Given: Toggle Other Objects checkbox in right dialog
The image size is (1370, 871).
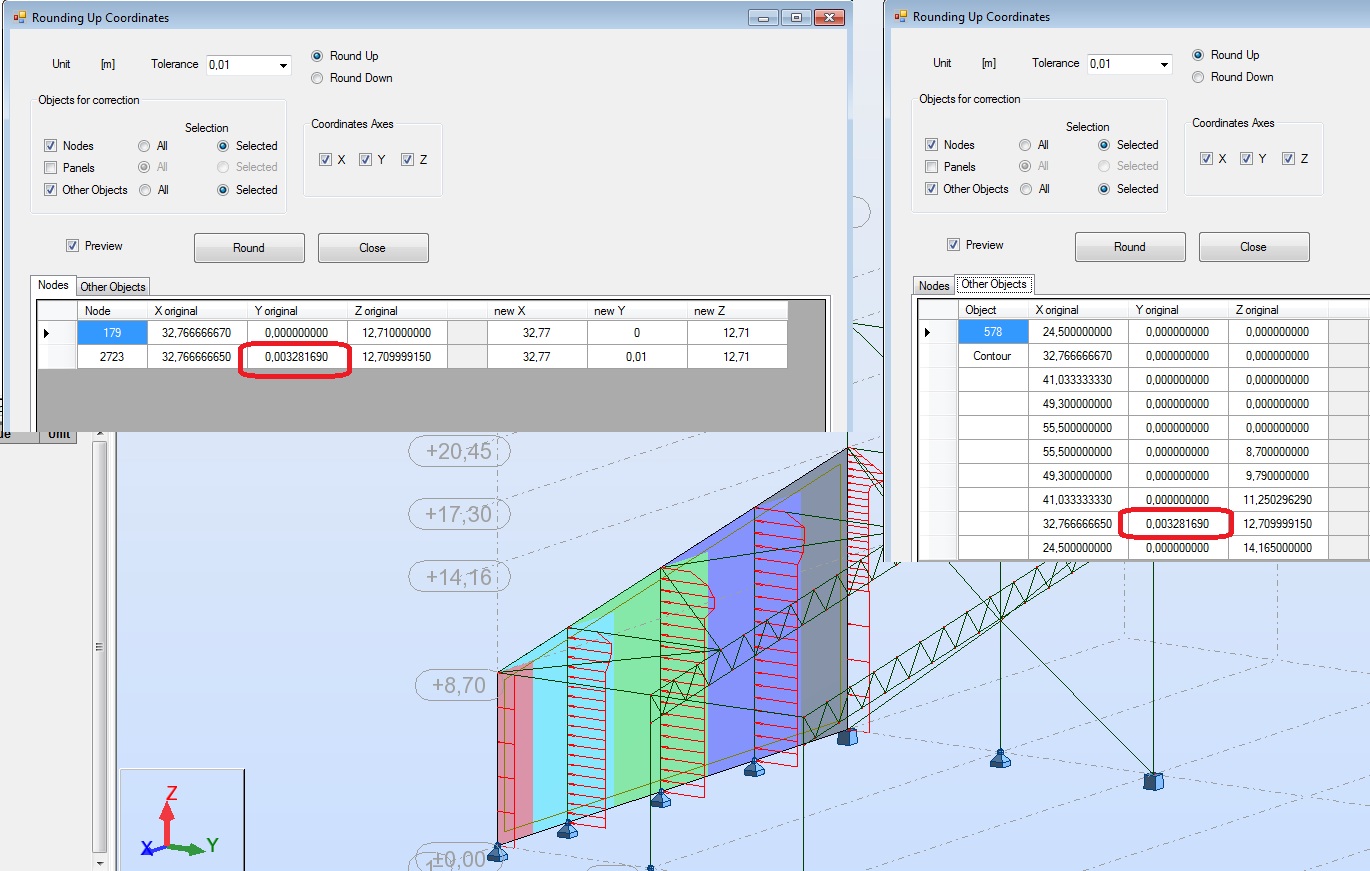Looking at the screenshot, I should (x=931, y=189).
